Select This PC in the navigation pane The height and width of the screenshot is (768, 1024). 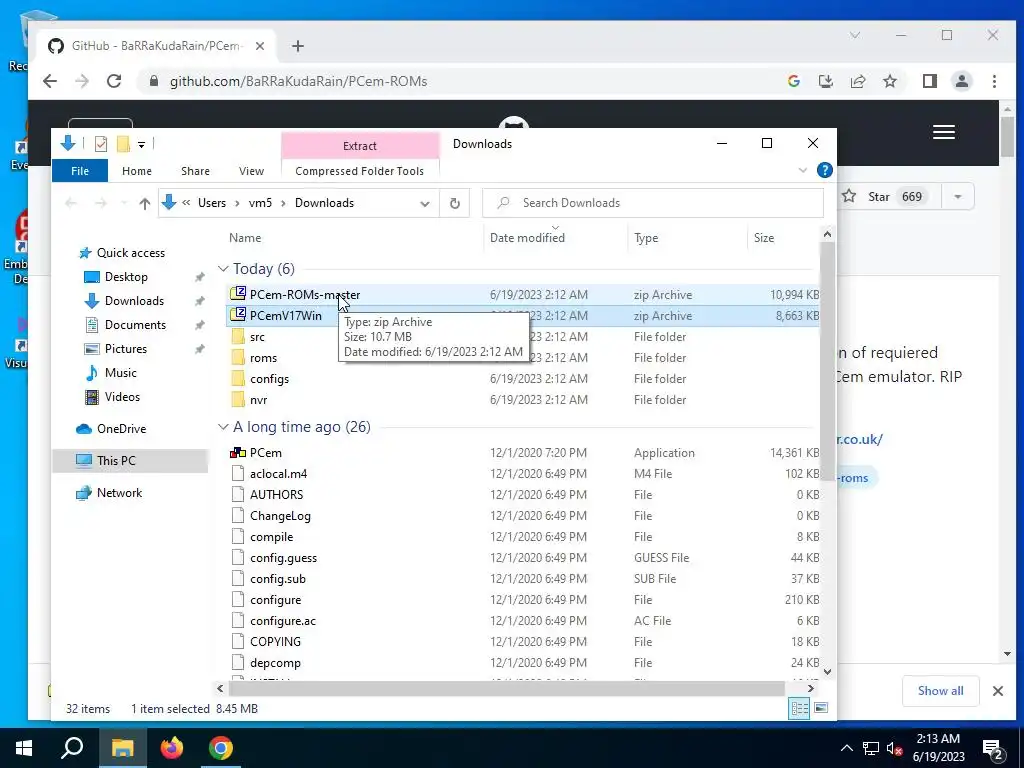116,461
